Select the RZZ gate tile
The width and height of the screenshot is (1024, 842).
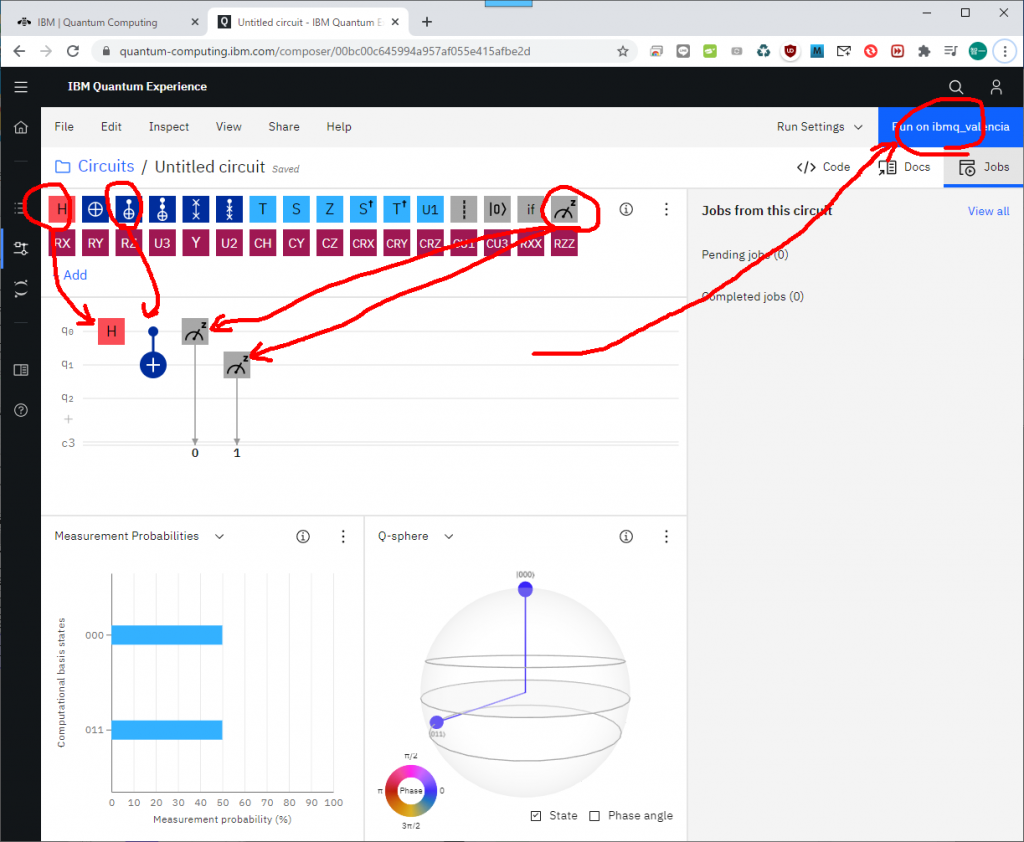[565, 242]
